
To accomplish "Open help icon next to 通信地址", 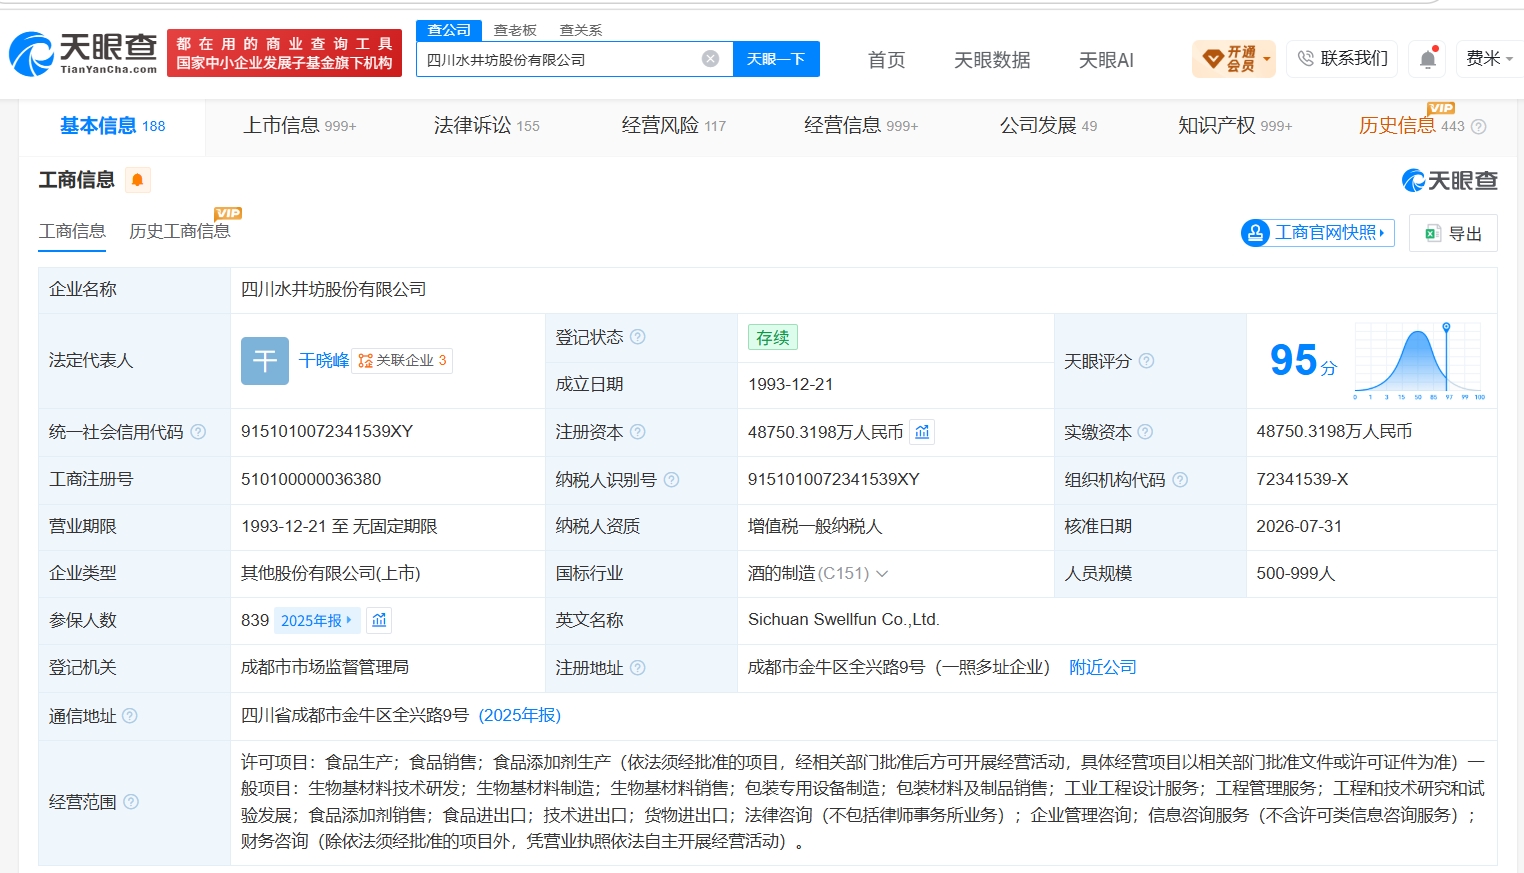I will pos(130,716).
